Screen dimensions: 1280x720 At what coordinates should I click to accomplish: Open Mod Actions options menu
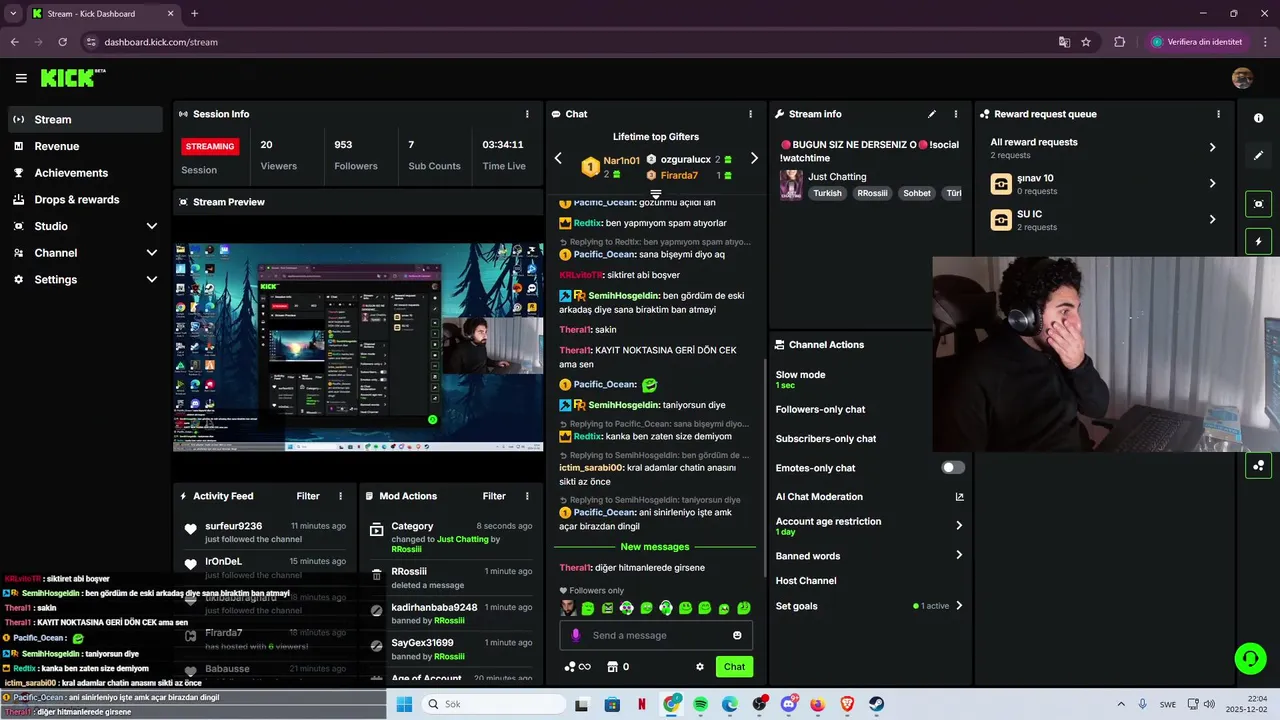click(527, 496)
